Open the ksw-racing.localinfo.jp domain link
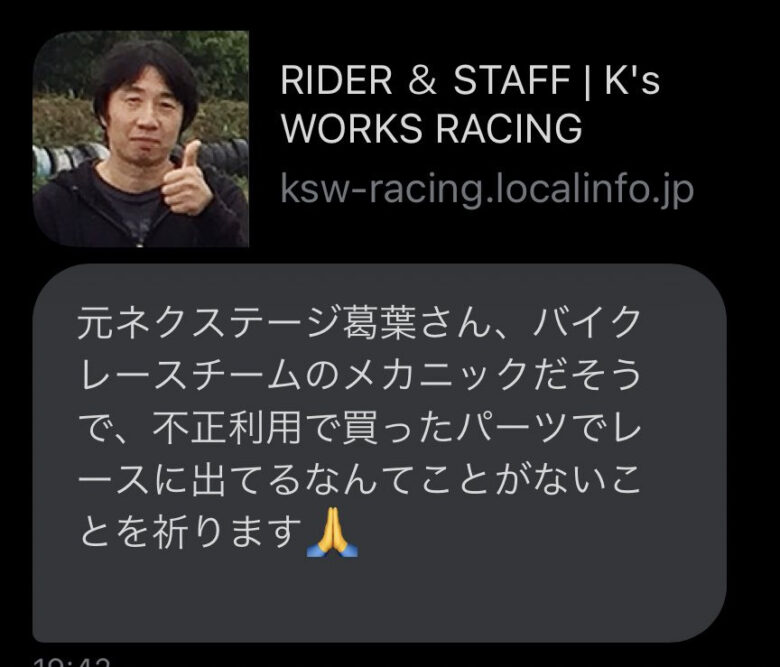This screenshot has height=667, width=780. [x=487, y=189]
